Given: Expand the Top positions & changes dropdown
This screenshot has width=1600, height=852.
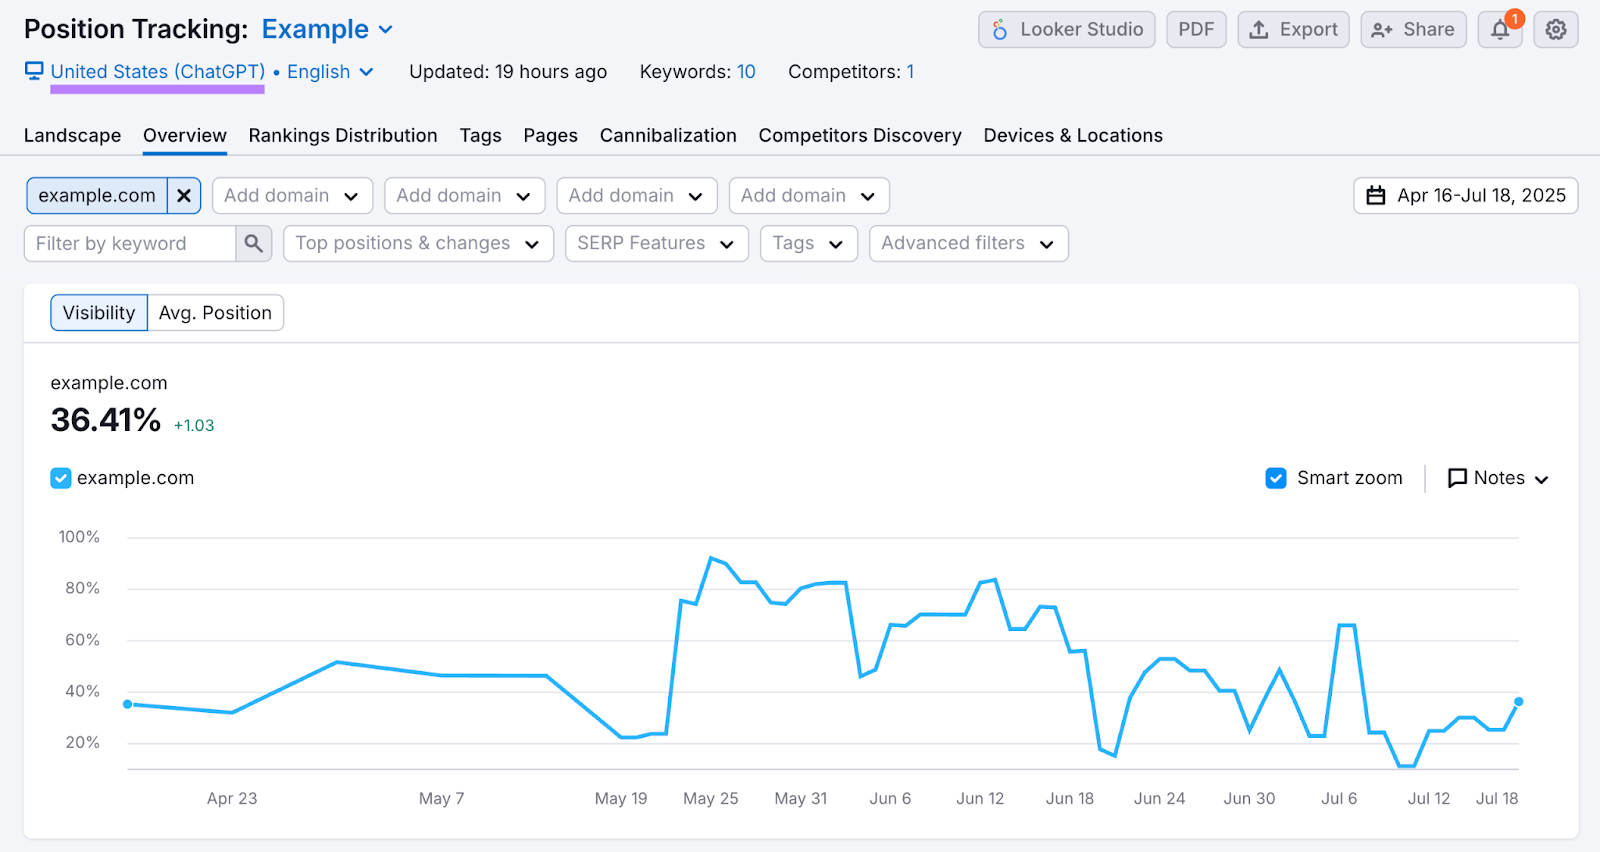Looking at the screenshot, I should tap(418, 243).
